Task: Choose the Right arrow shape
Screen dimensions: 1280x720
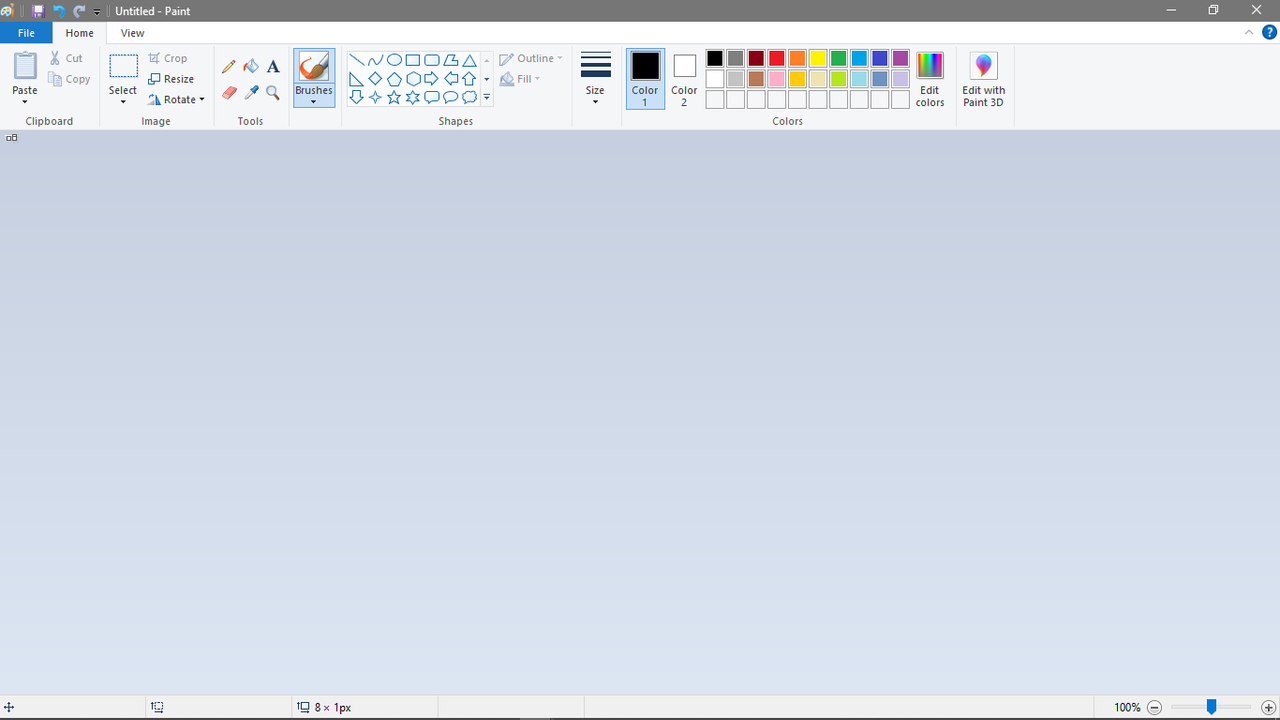Action: (432, 79)
